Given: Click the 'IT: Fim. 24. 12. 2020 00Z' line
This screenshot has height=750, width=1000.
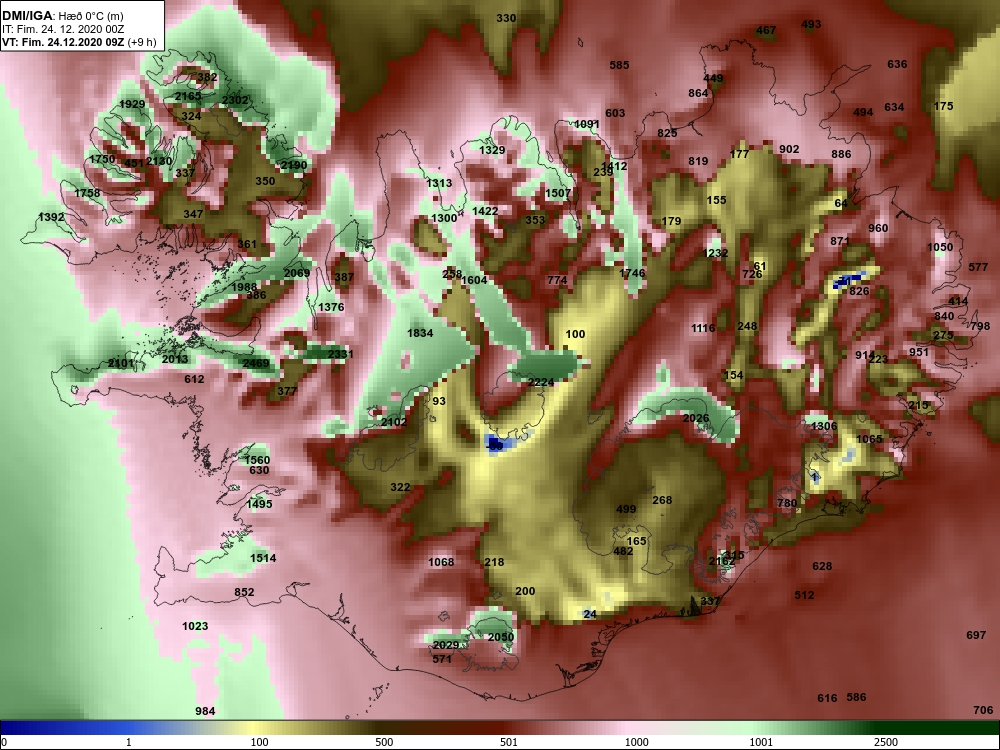Looking at the screenshot, I should [62, 29].
